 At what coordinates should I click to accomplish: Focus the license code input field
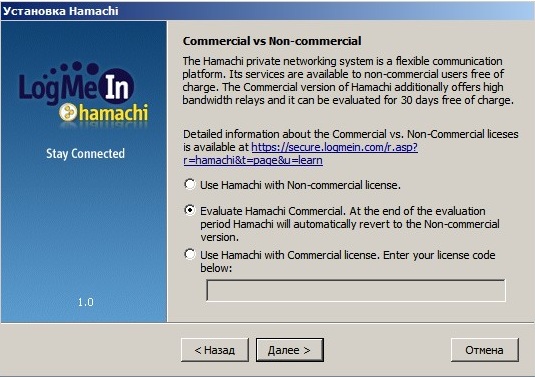356,290
